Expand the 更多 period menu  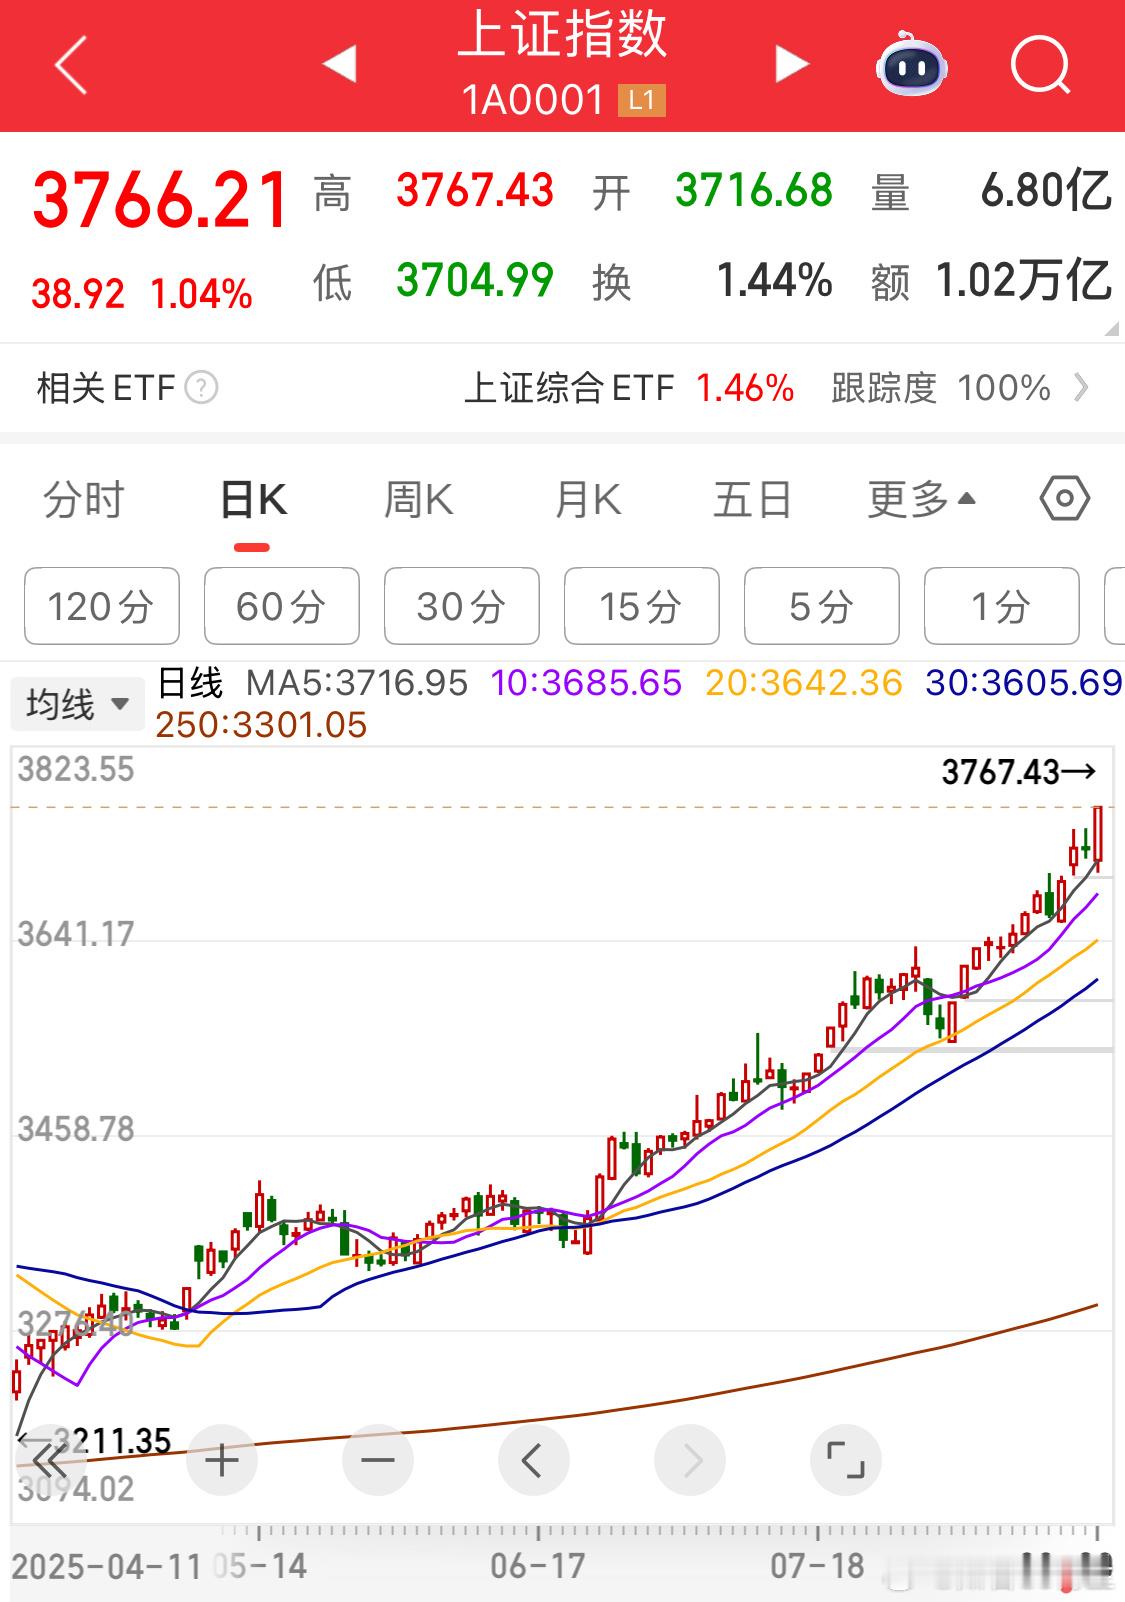(921, 499)
